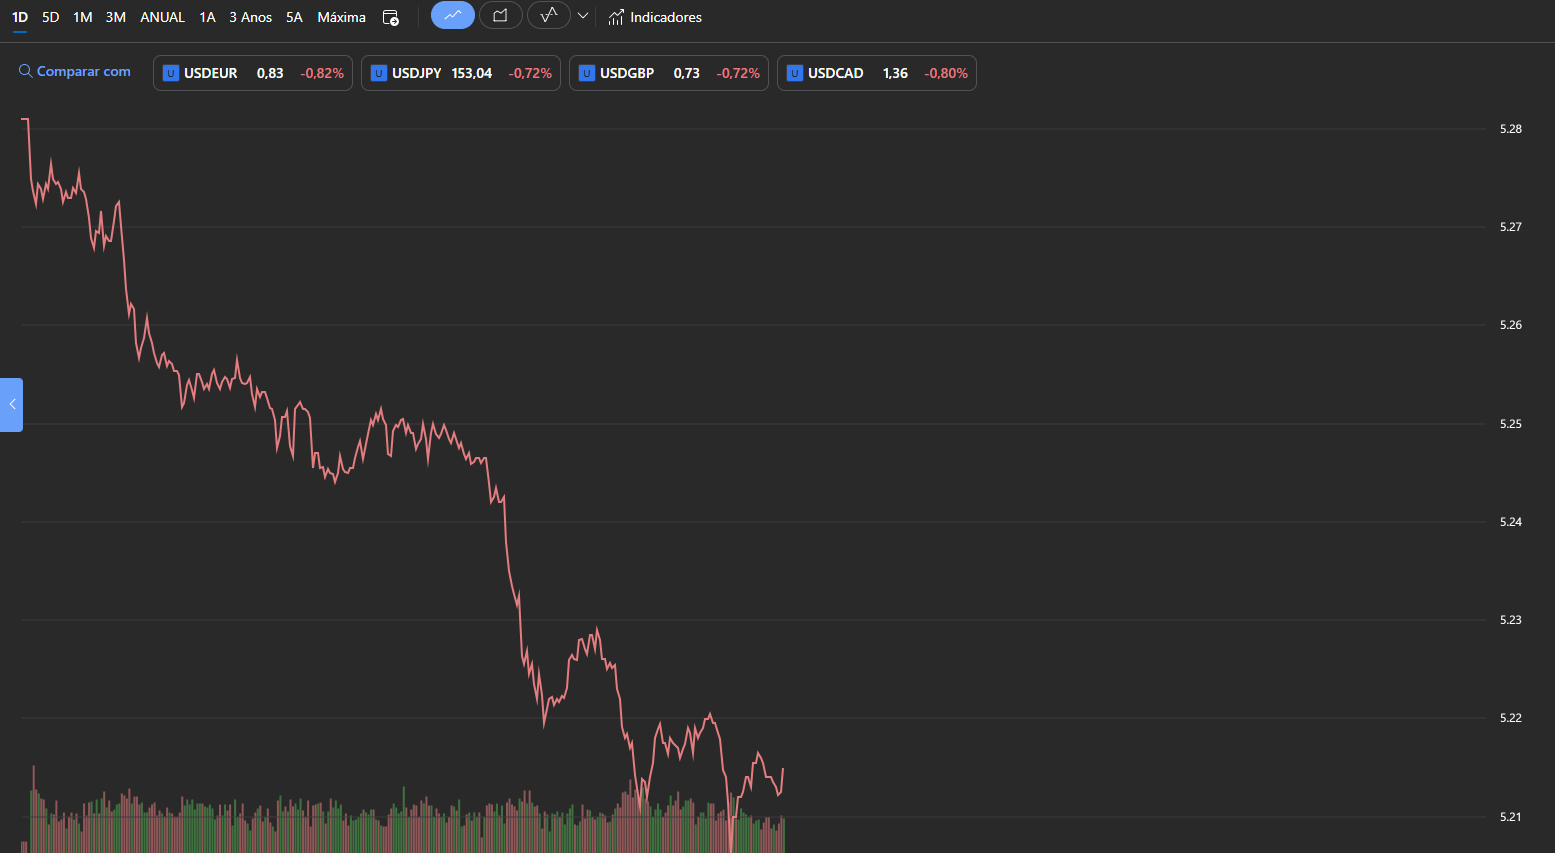
Task: Expand the left side panel arrow
Action: point(12,404)
